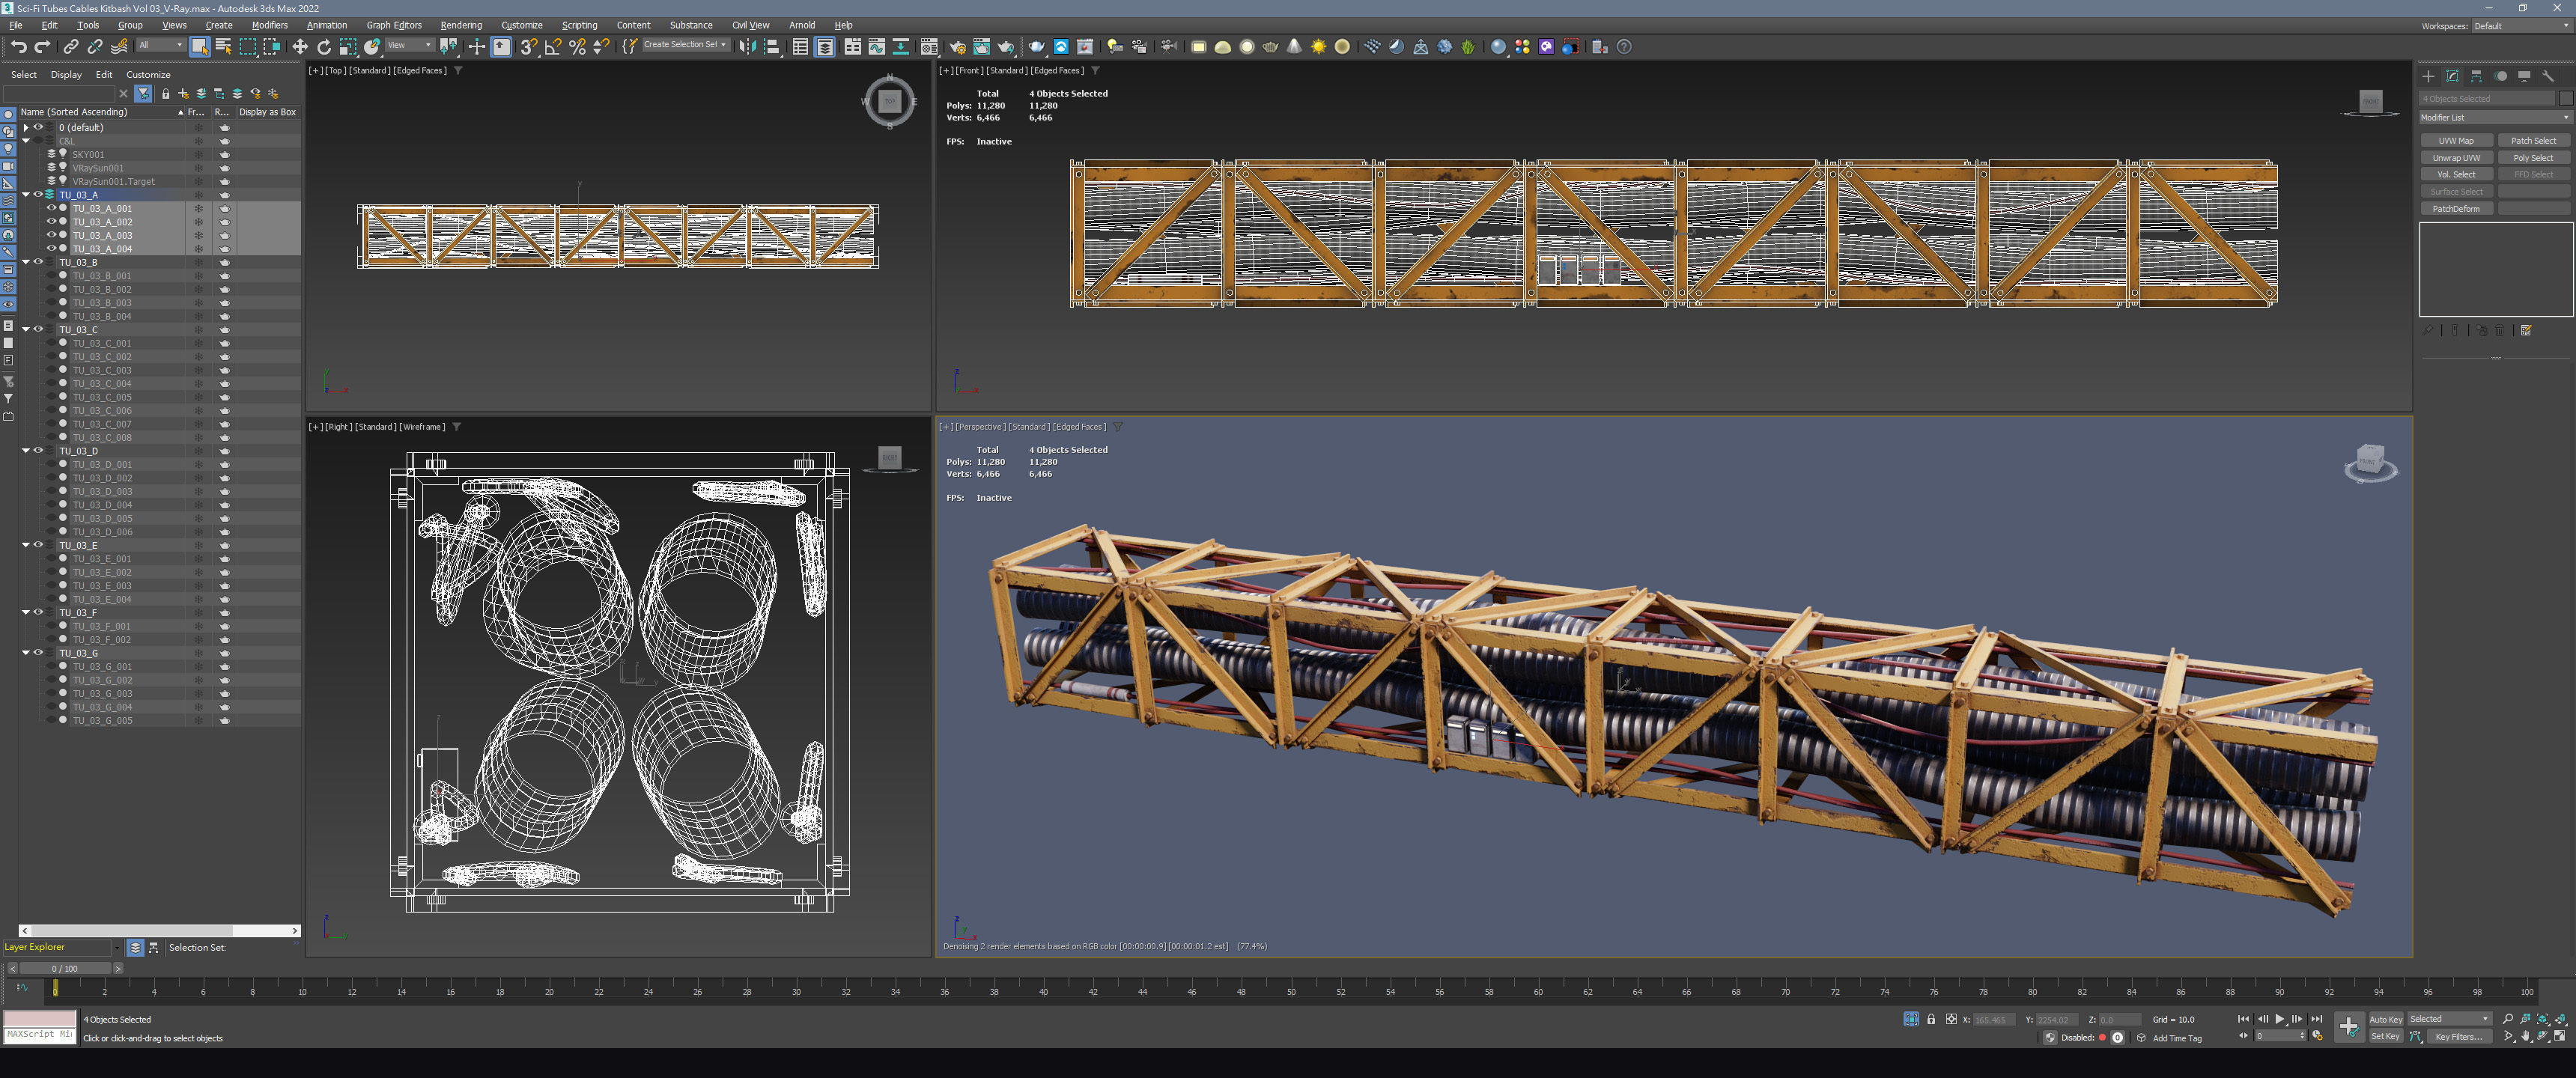Toggle visibility of the TU_03_F layer

tap(38, 612)
